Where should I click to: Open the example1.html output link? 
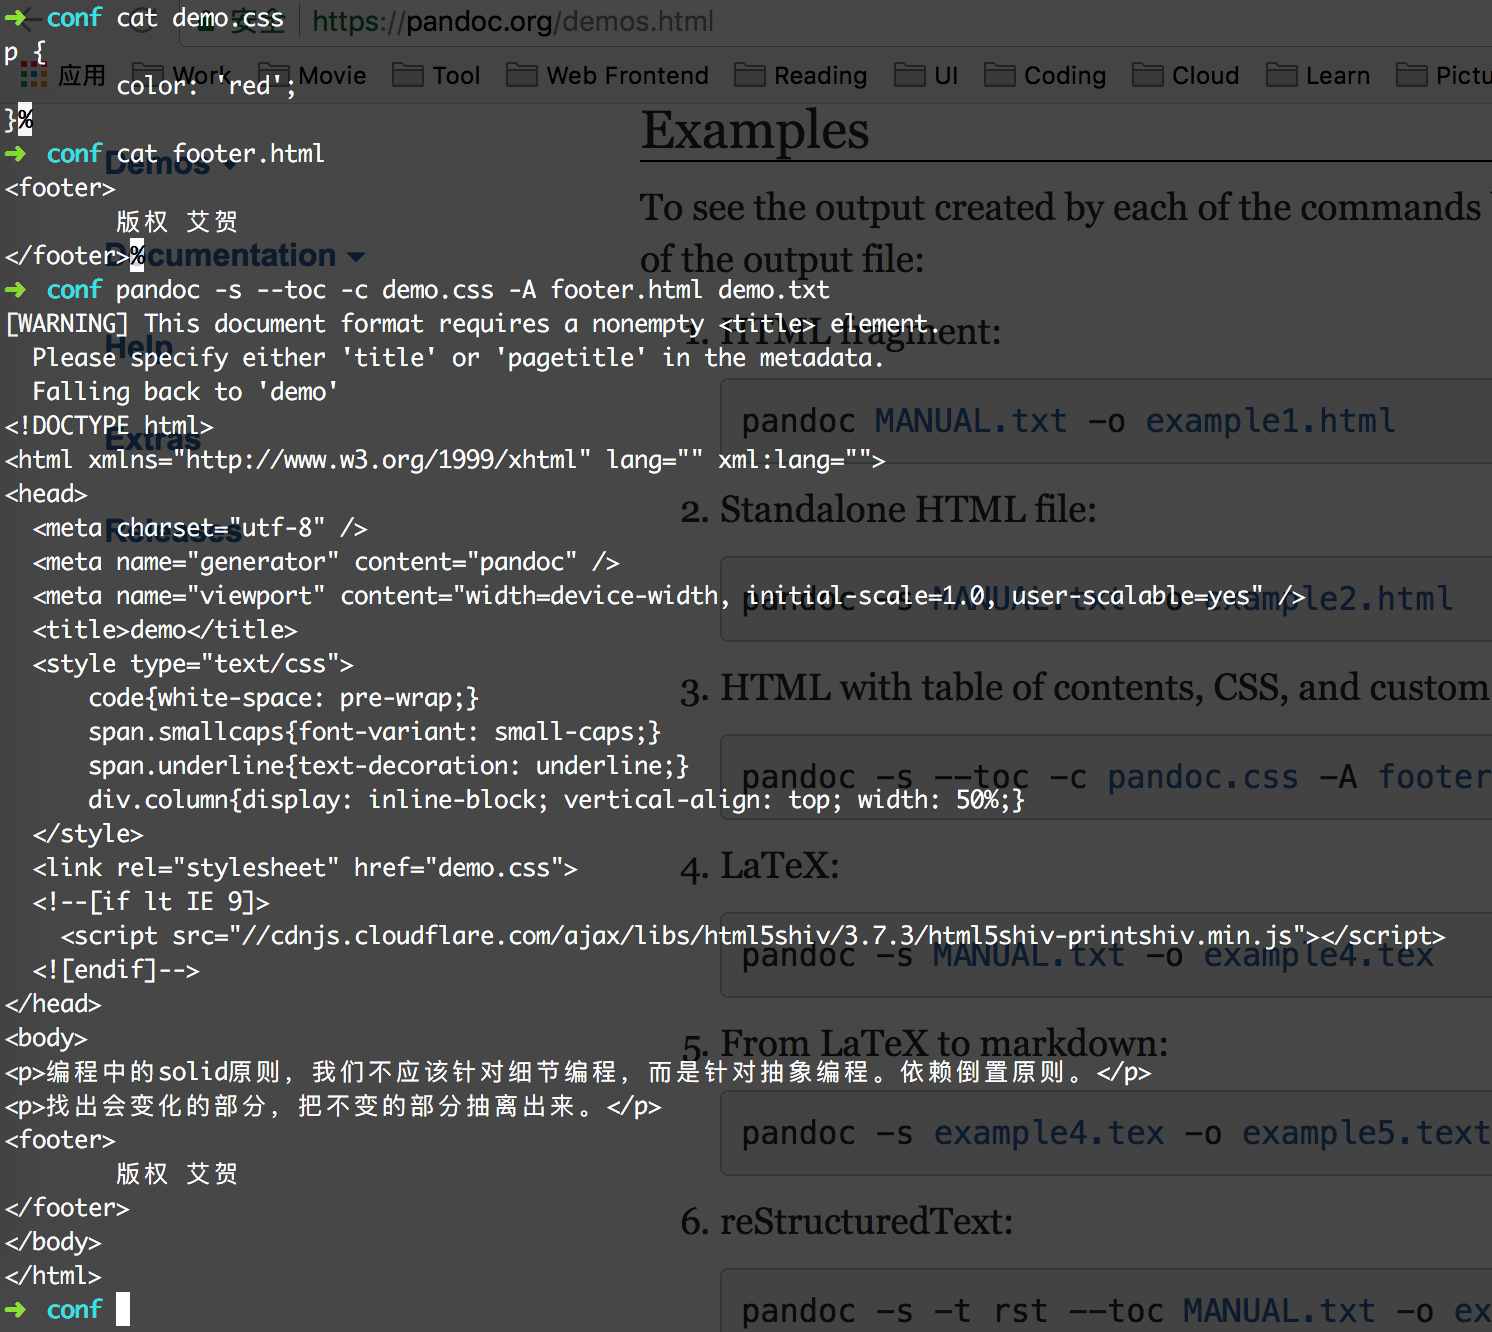click(x=1270, y=421)
